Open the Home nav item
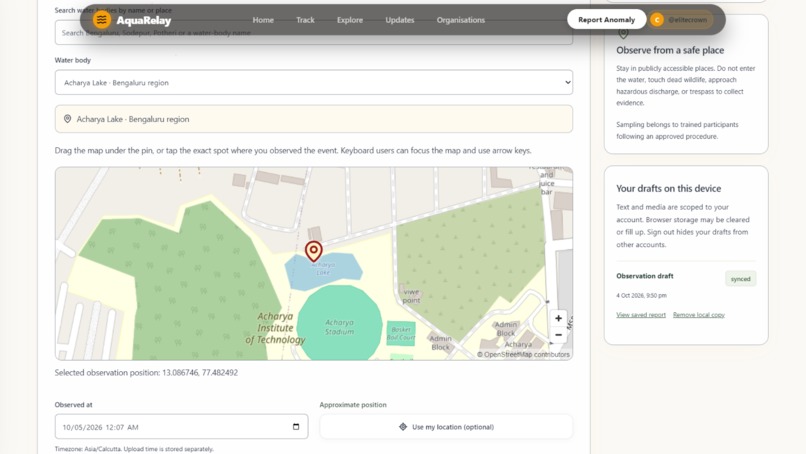This screenshot has width=806, height=454. pyautogui.click(x=263, y=20)
